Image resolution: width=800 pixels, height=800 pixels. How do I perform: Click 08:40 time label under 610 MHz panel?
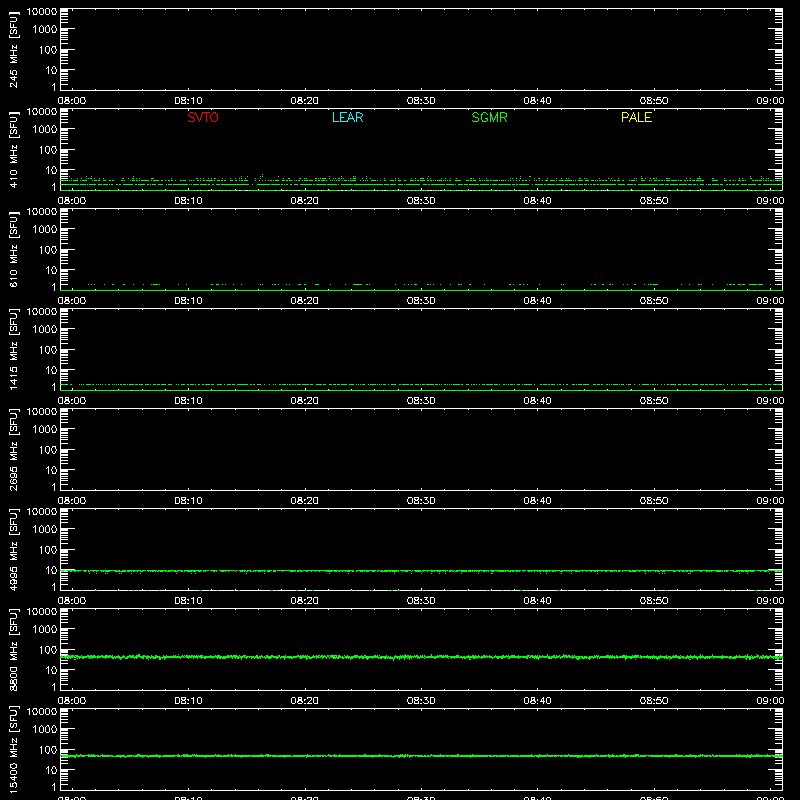point(537,301)
